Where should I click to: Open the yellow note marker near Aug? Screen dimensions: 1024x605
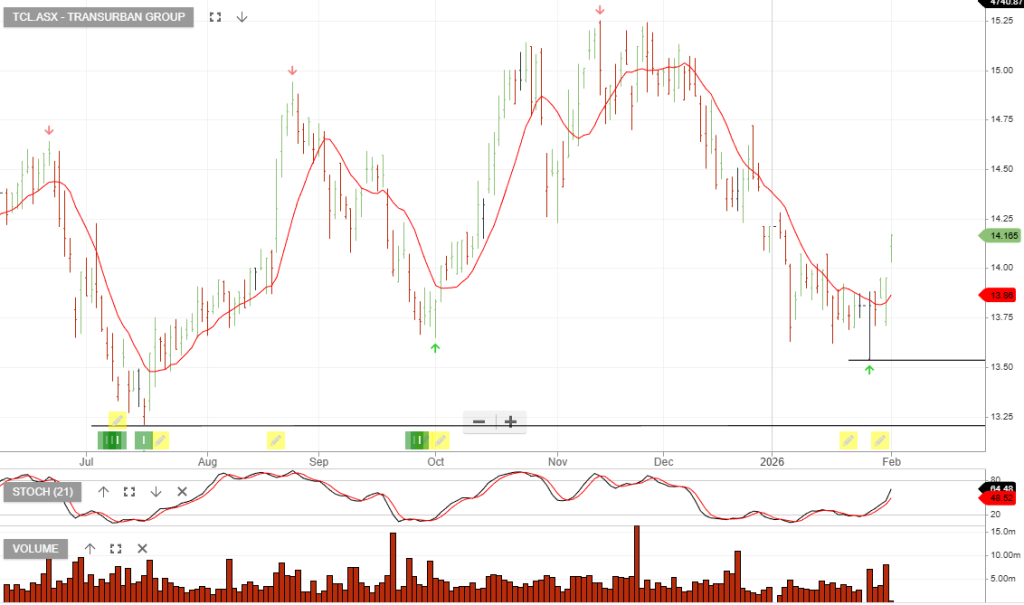coord(276,439)
